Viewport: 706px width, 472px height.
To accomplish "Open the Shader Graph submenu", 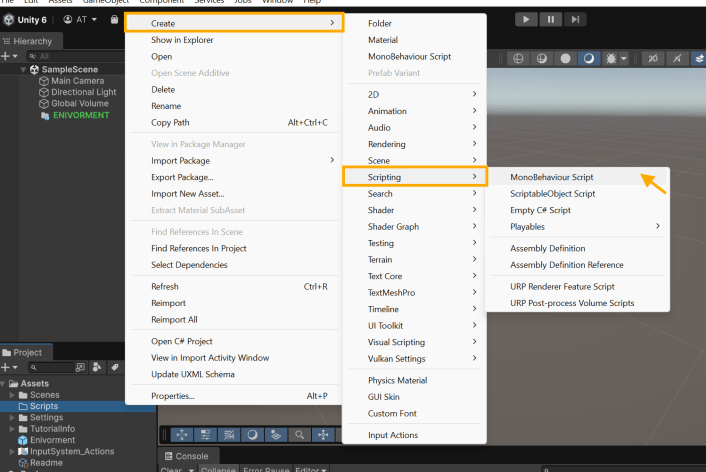I will point(414,227).
